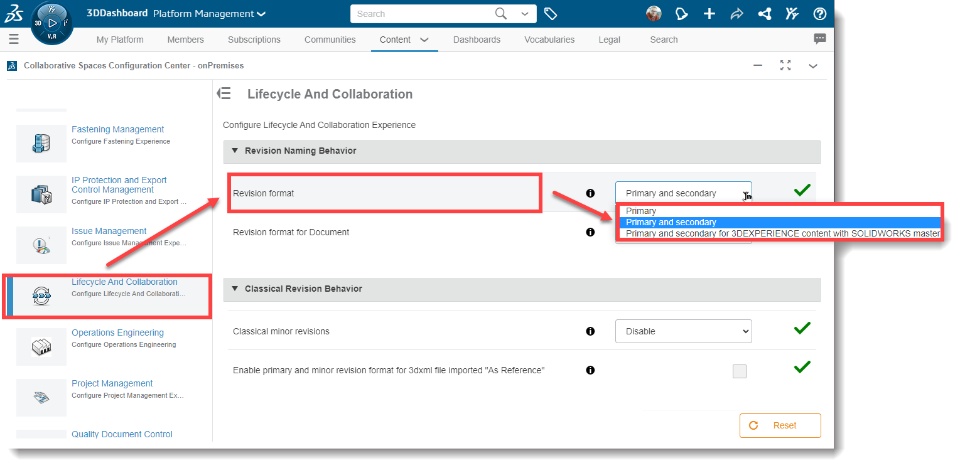Open the add (plus) icon in top bar

(x=709, y=14)
